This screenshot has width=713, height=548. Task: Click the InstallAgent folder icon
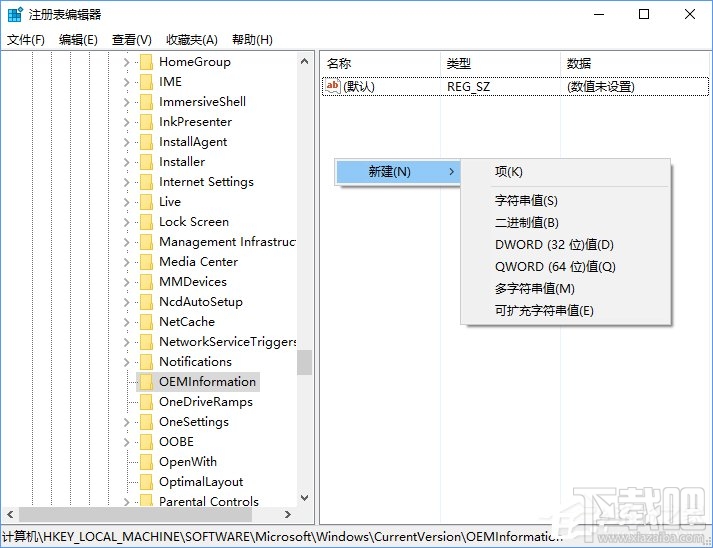coord(146,142)
